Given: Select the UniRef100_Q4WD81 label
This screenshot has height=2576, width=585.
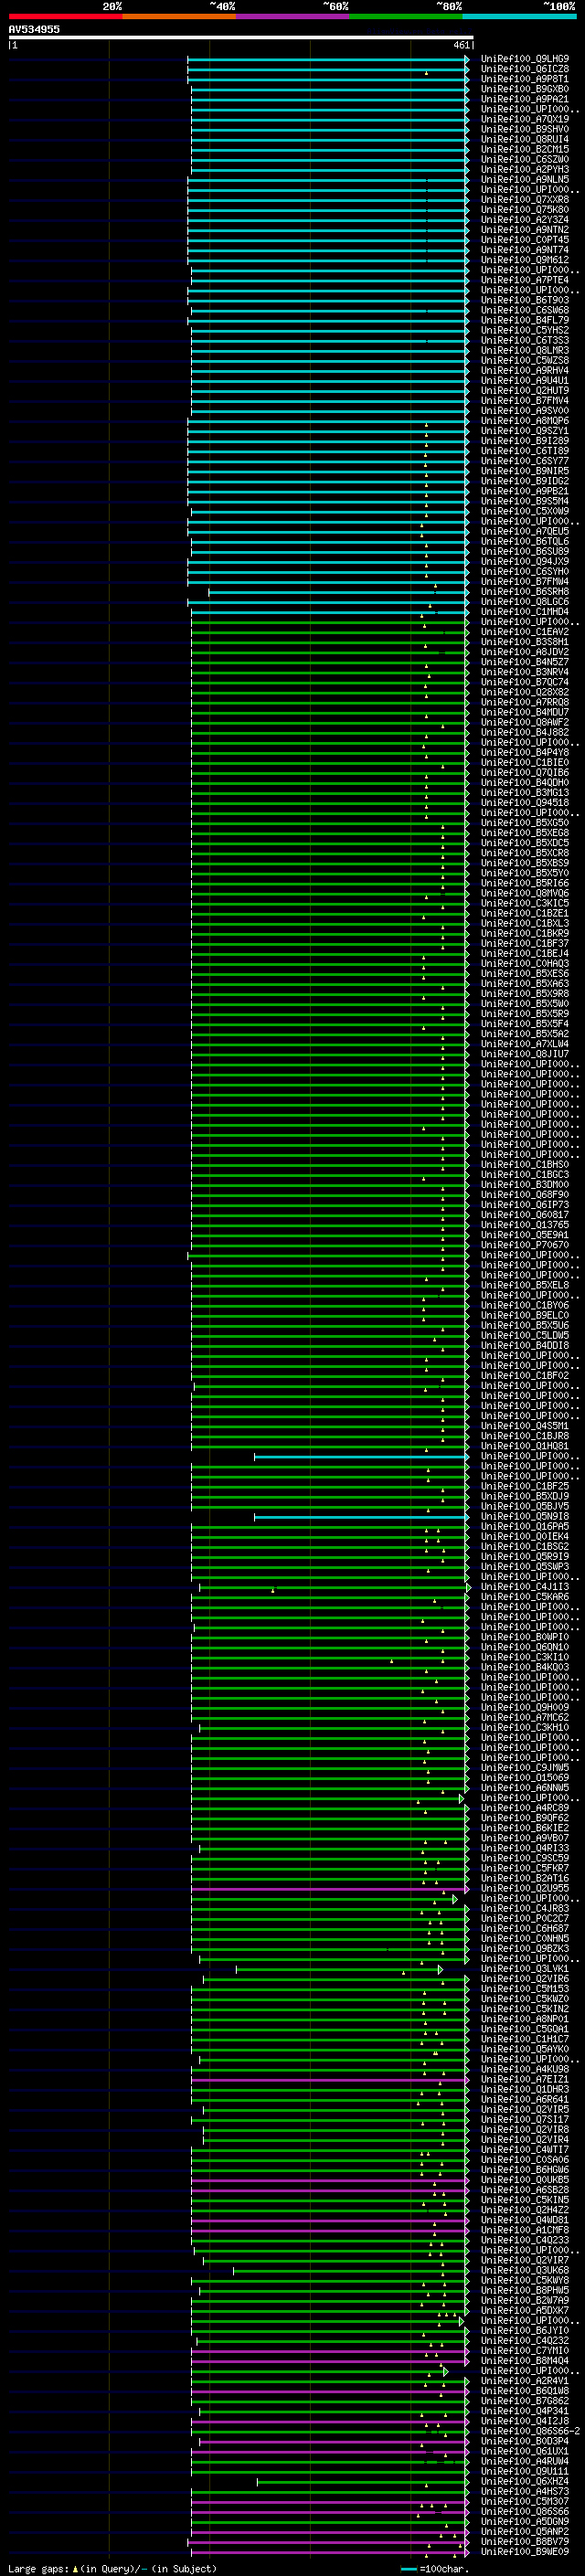Looking at the screenshot, I should [525, 2219].
